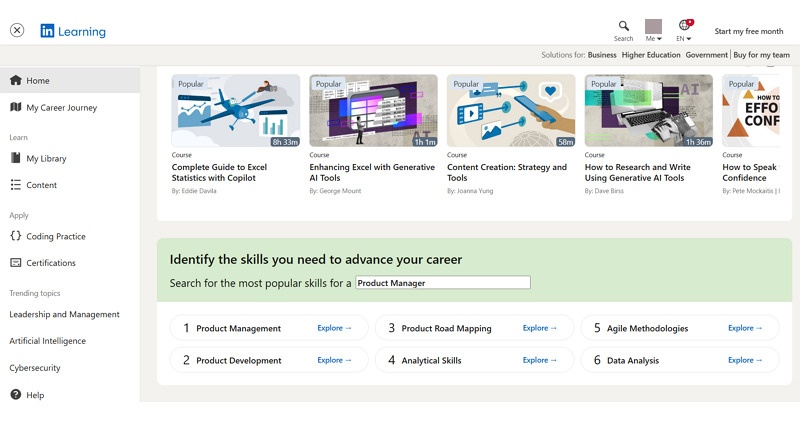Click Complete Guide to Excel Statistics title

coord(219,172)
